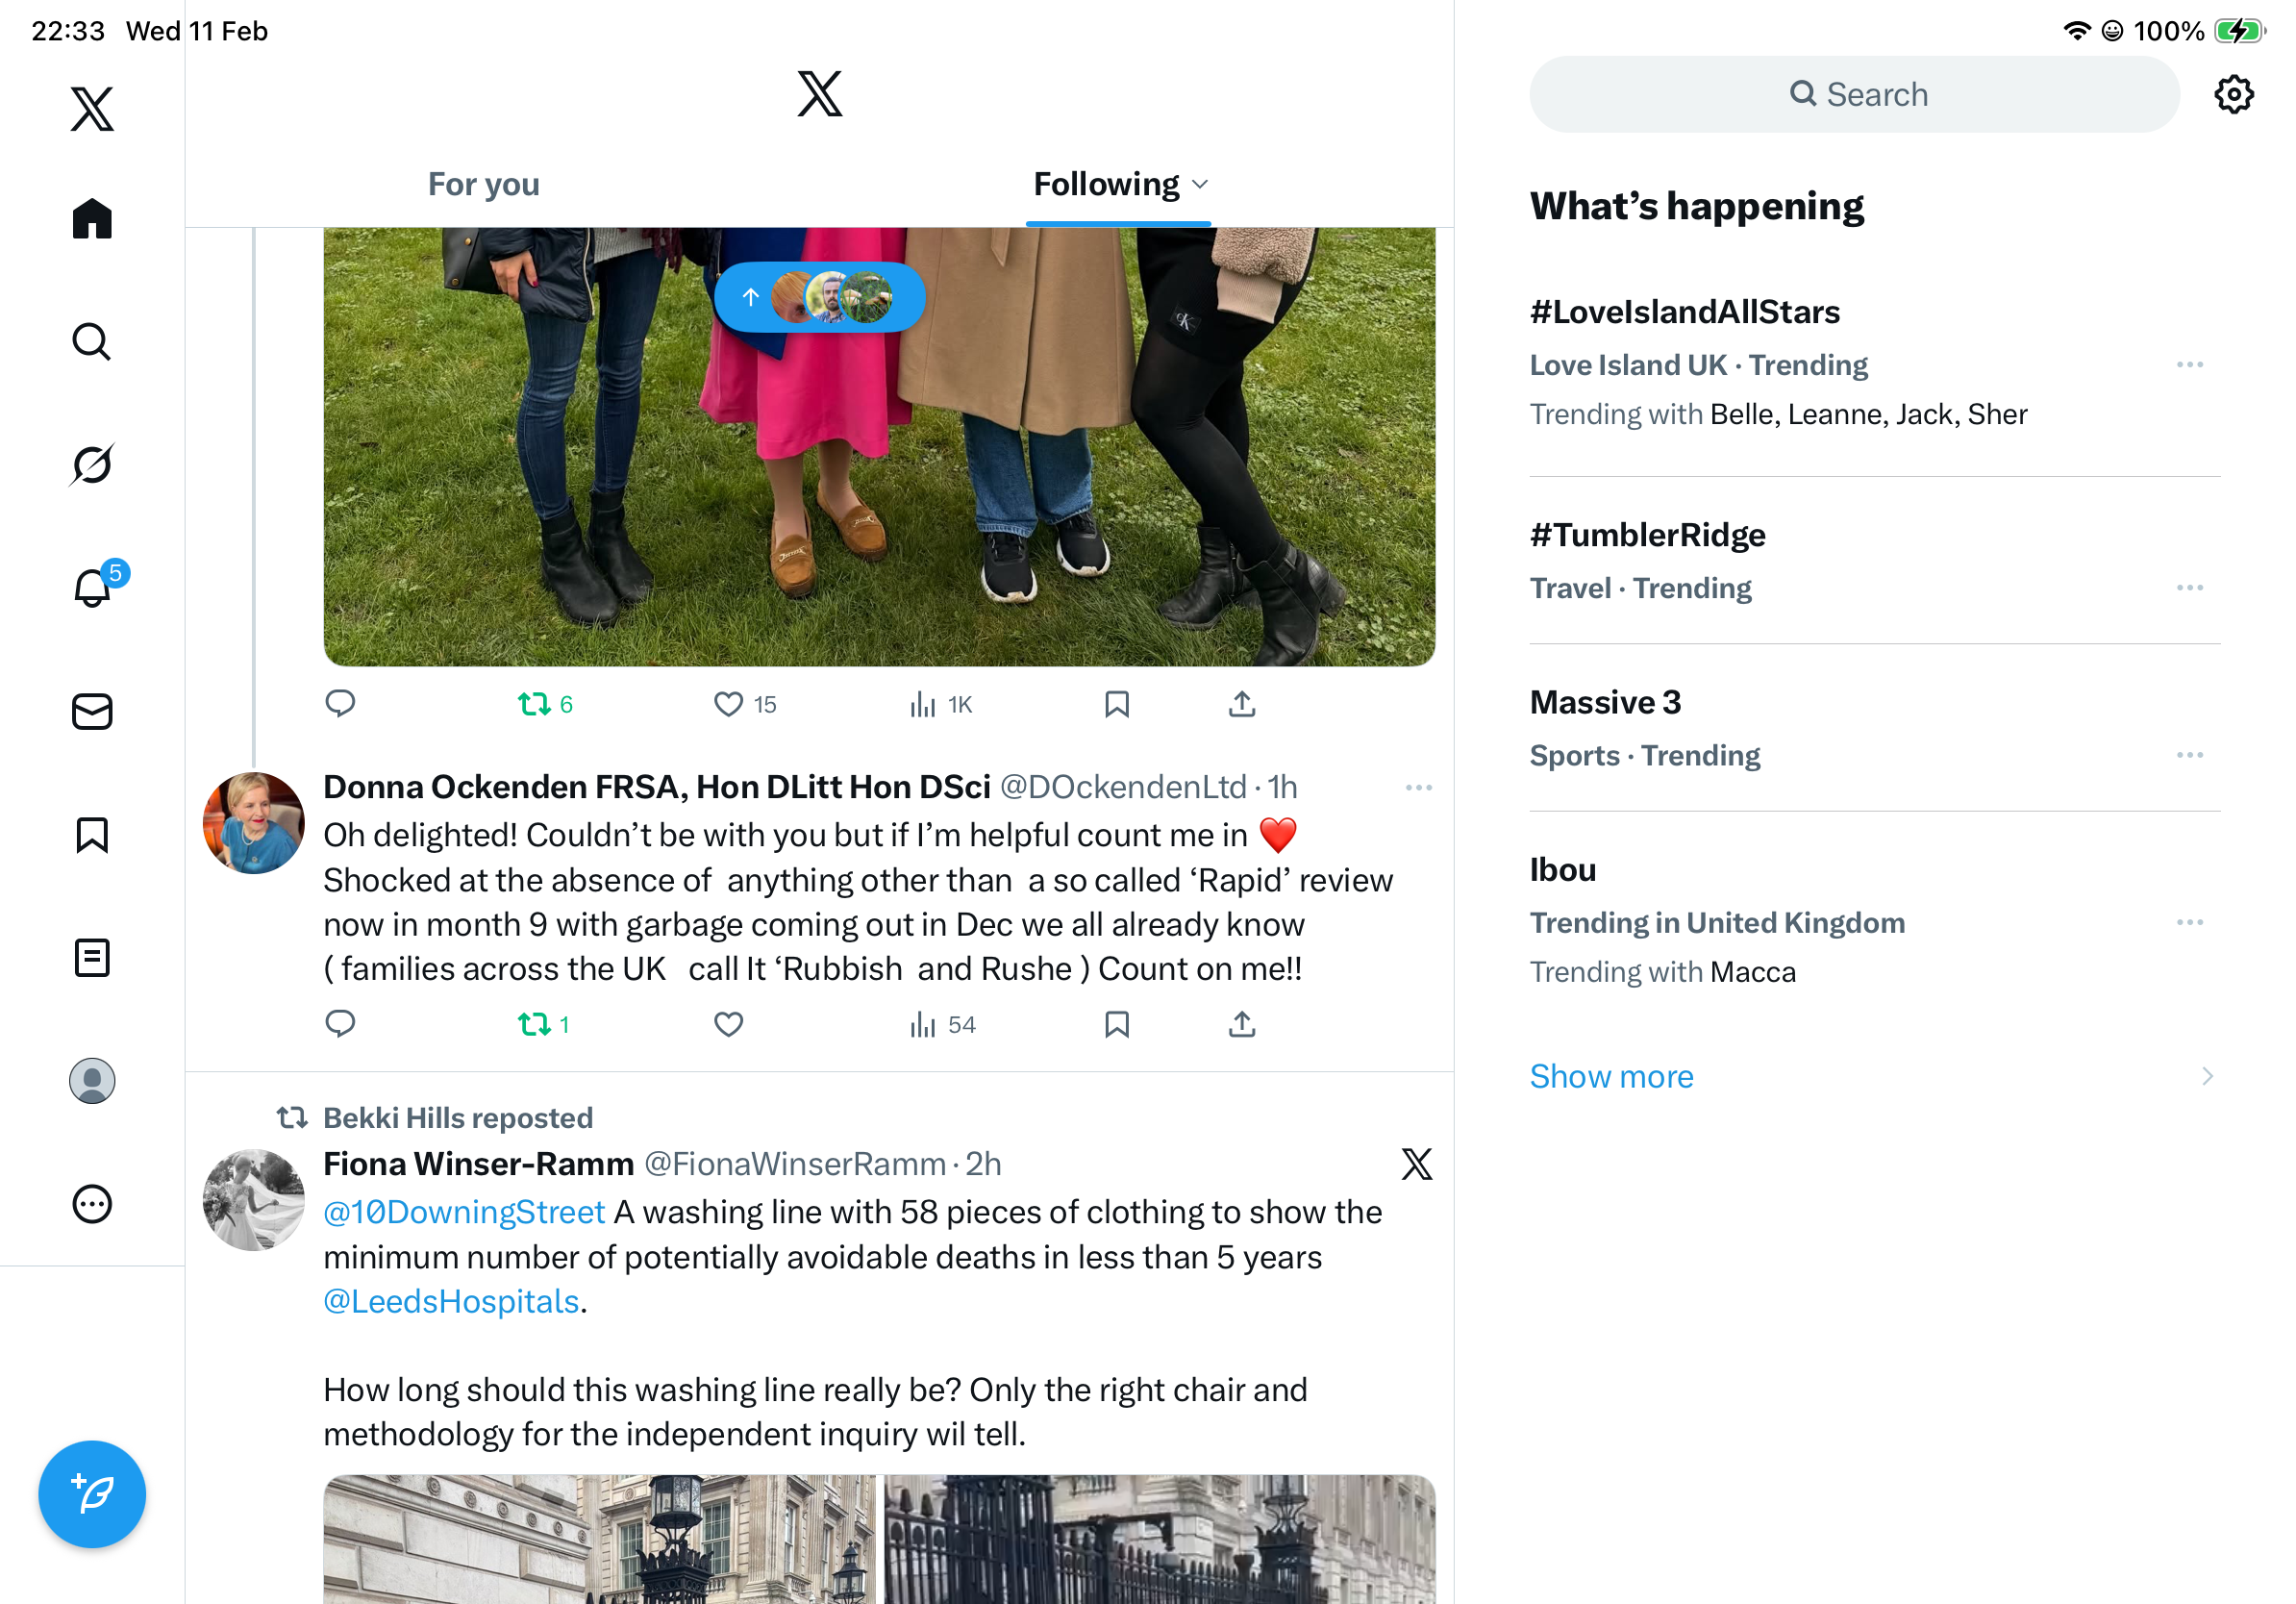Undo repost on post with 6 reposts

point(535,705)
